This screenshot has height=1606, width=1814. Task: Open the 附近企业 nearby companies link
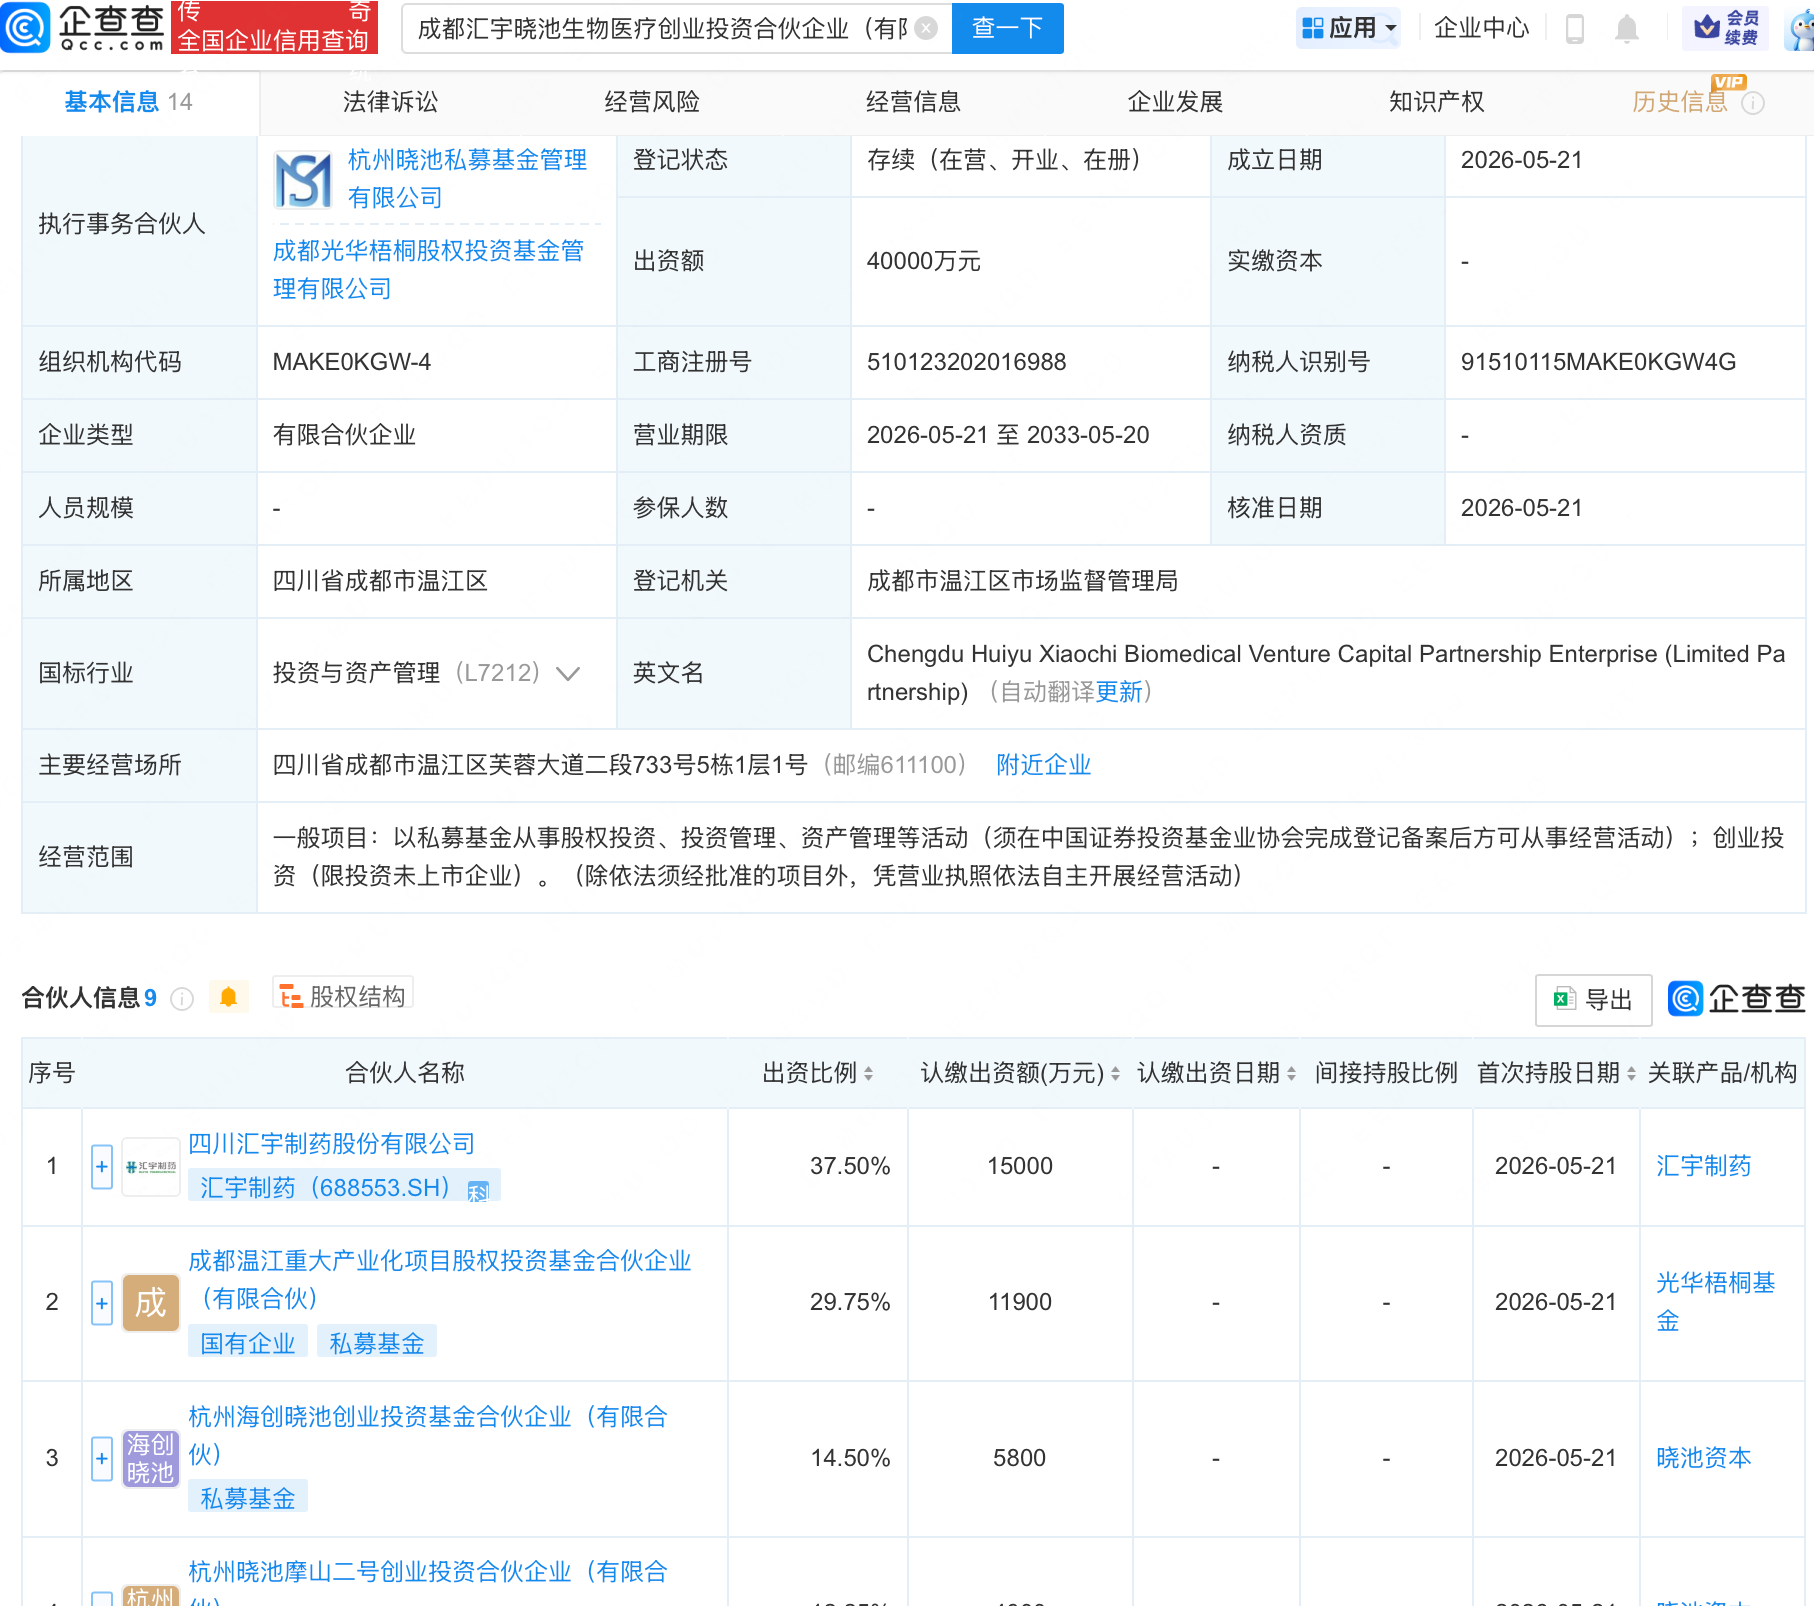(x=1043, y=765)
